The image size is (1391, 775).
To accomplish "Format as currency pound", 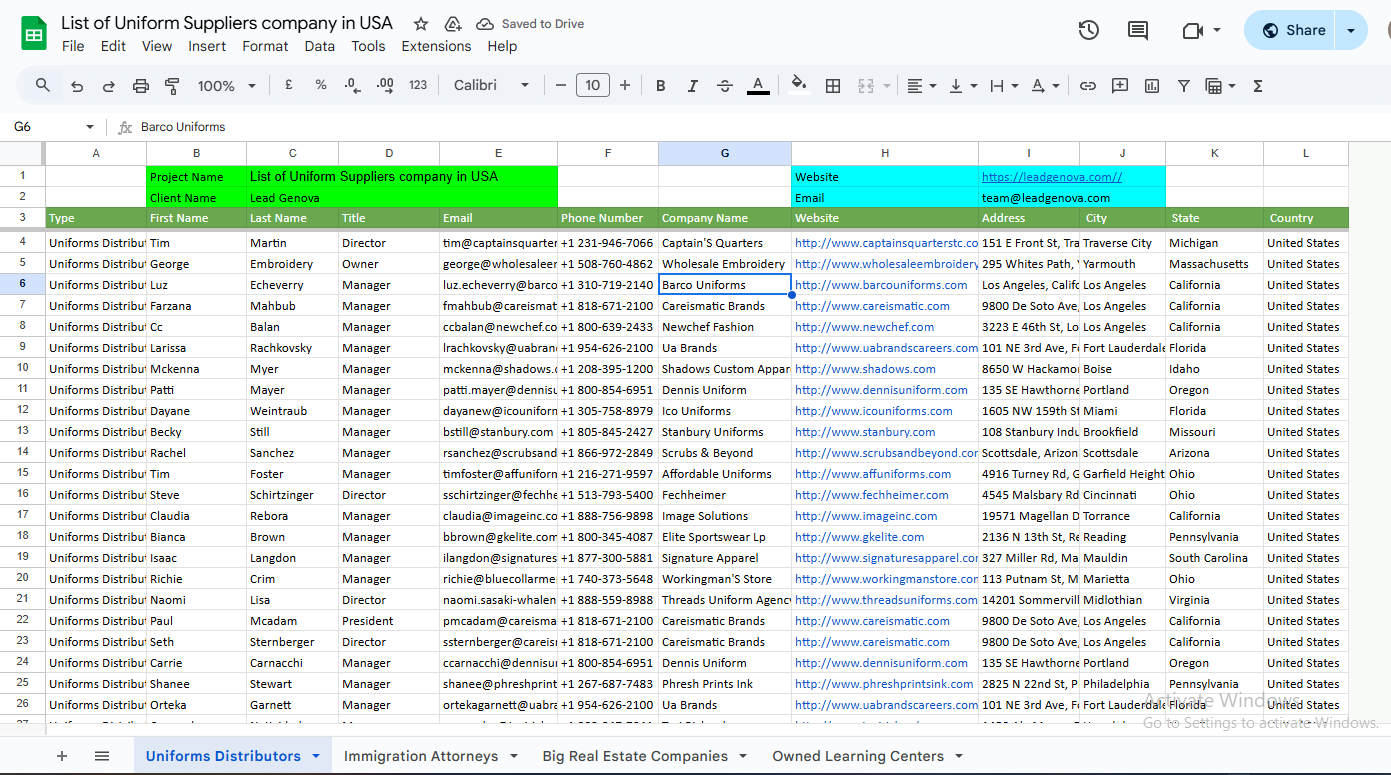I will 288,86.
